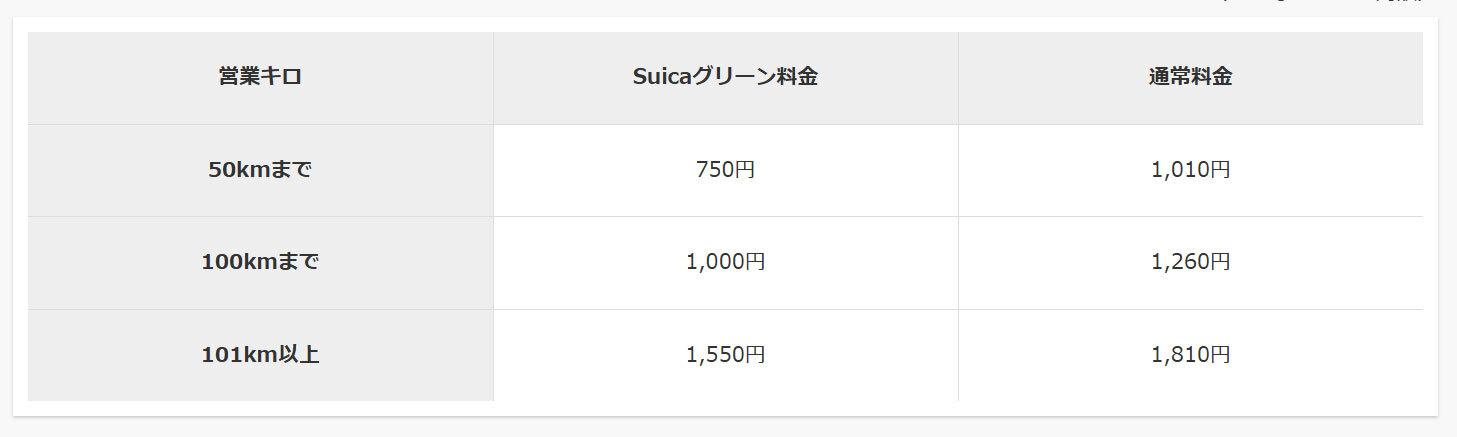Click the 1,000円 price cell

click(x=725, y=262)
